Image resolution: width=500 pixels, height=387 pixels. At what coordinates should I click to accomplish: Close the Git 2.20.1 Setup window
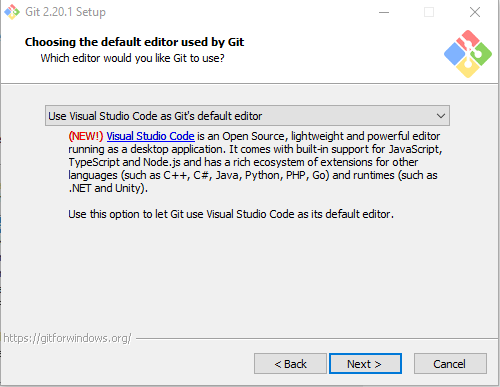[x=475, y=12]
